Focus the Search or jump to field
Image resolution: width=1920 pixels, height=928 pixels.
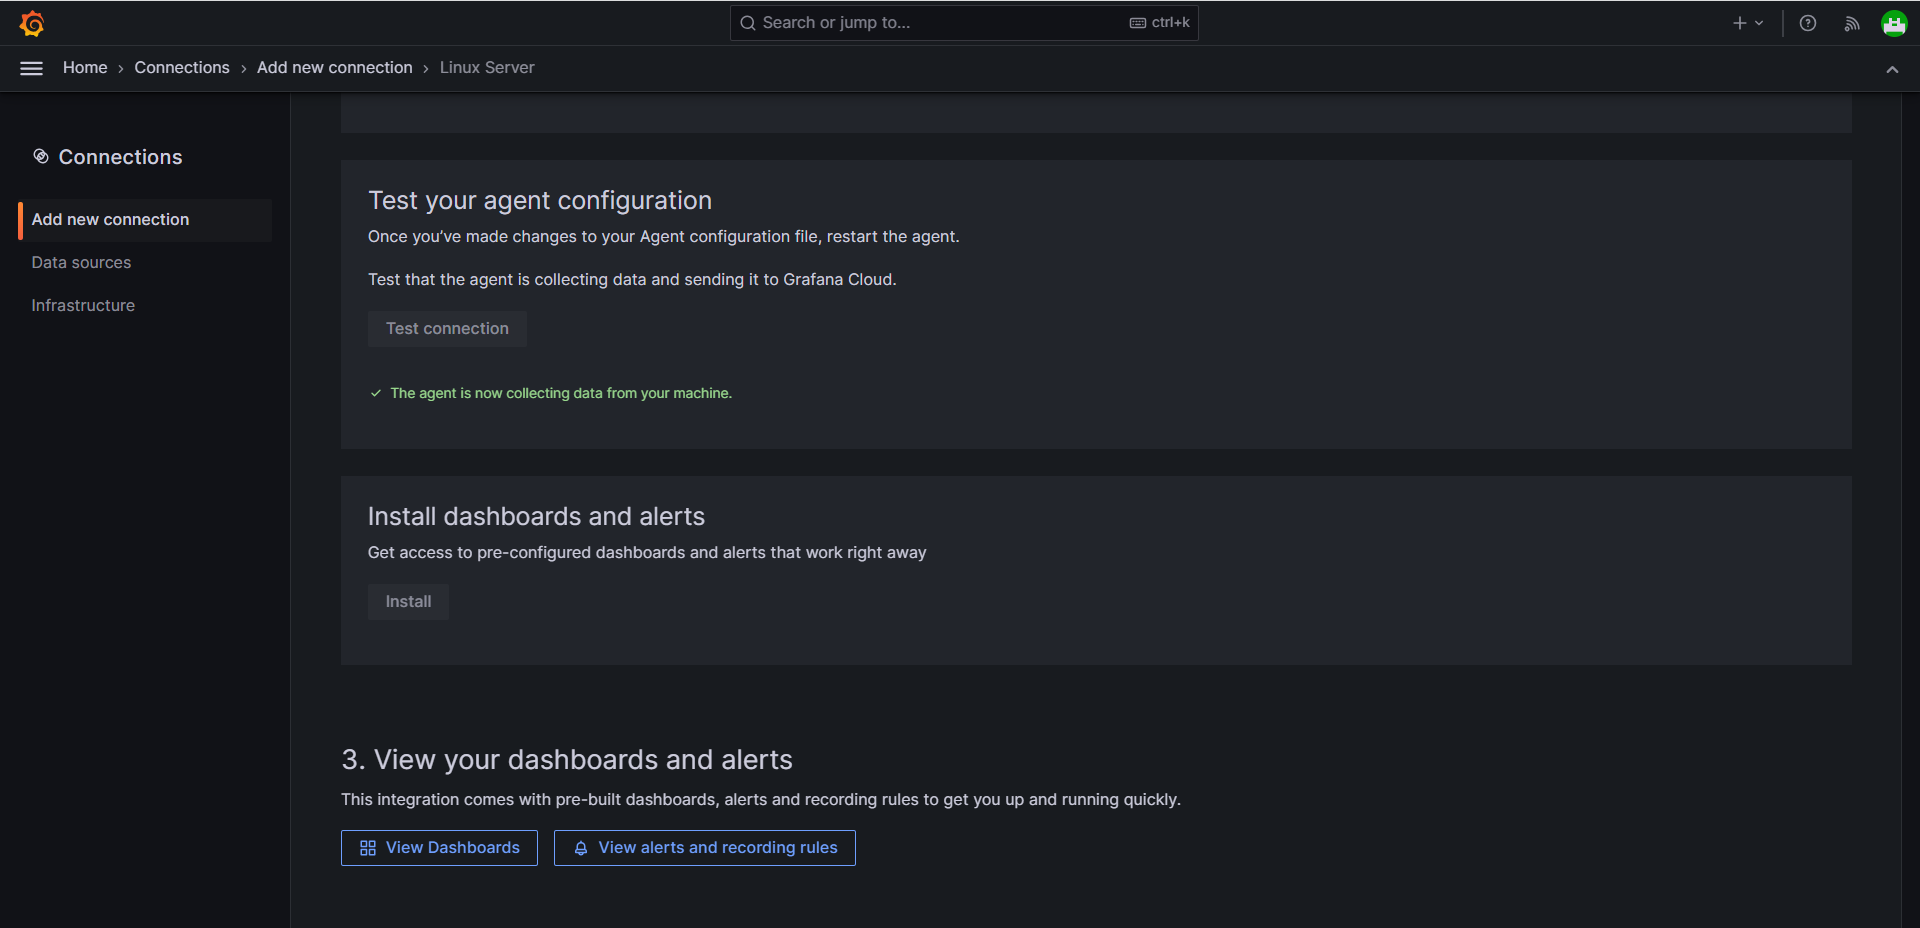964,23
